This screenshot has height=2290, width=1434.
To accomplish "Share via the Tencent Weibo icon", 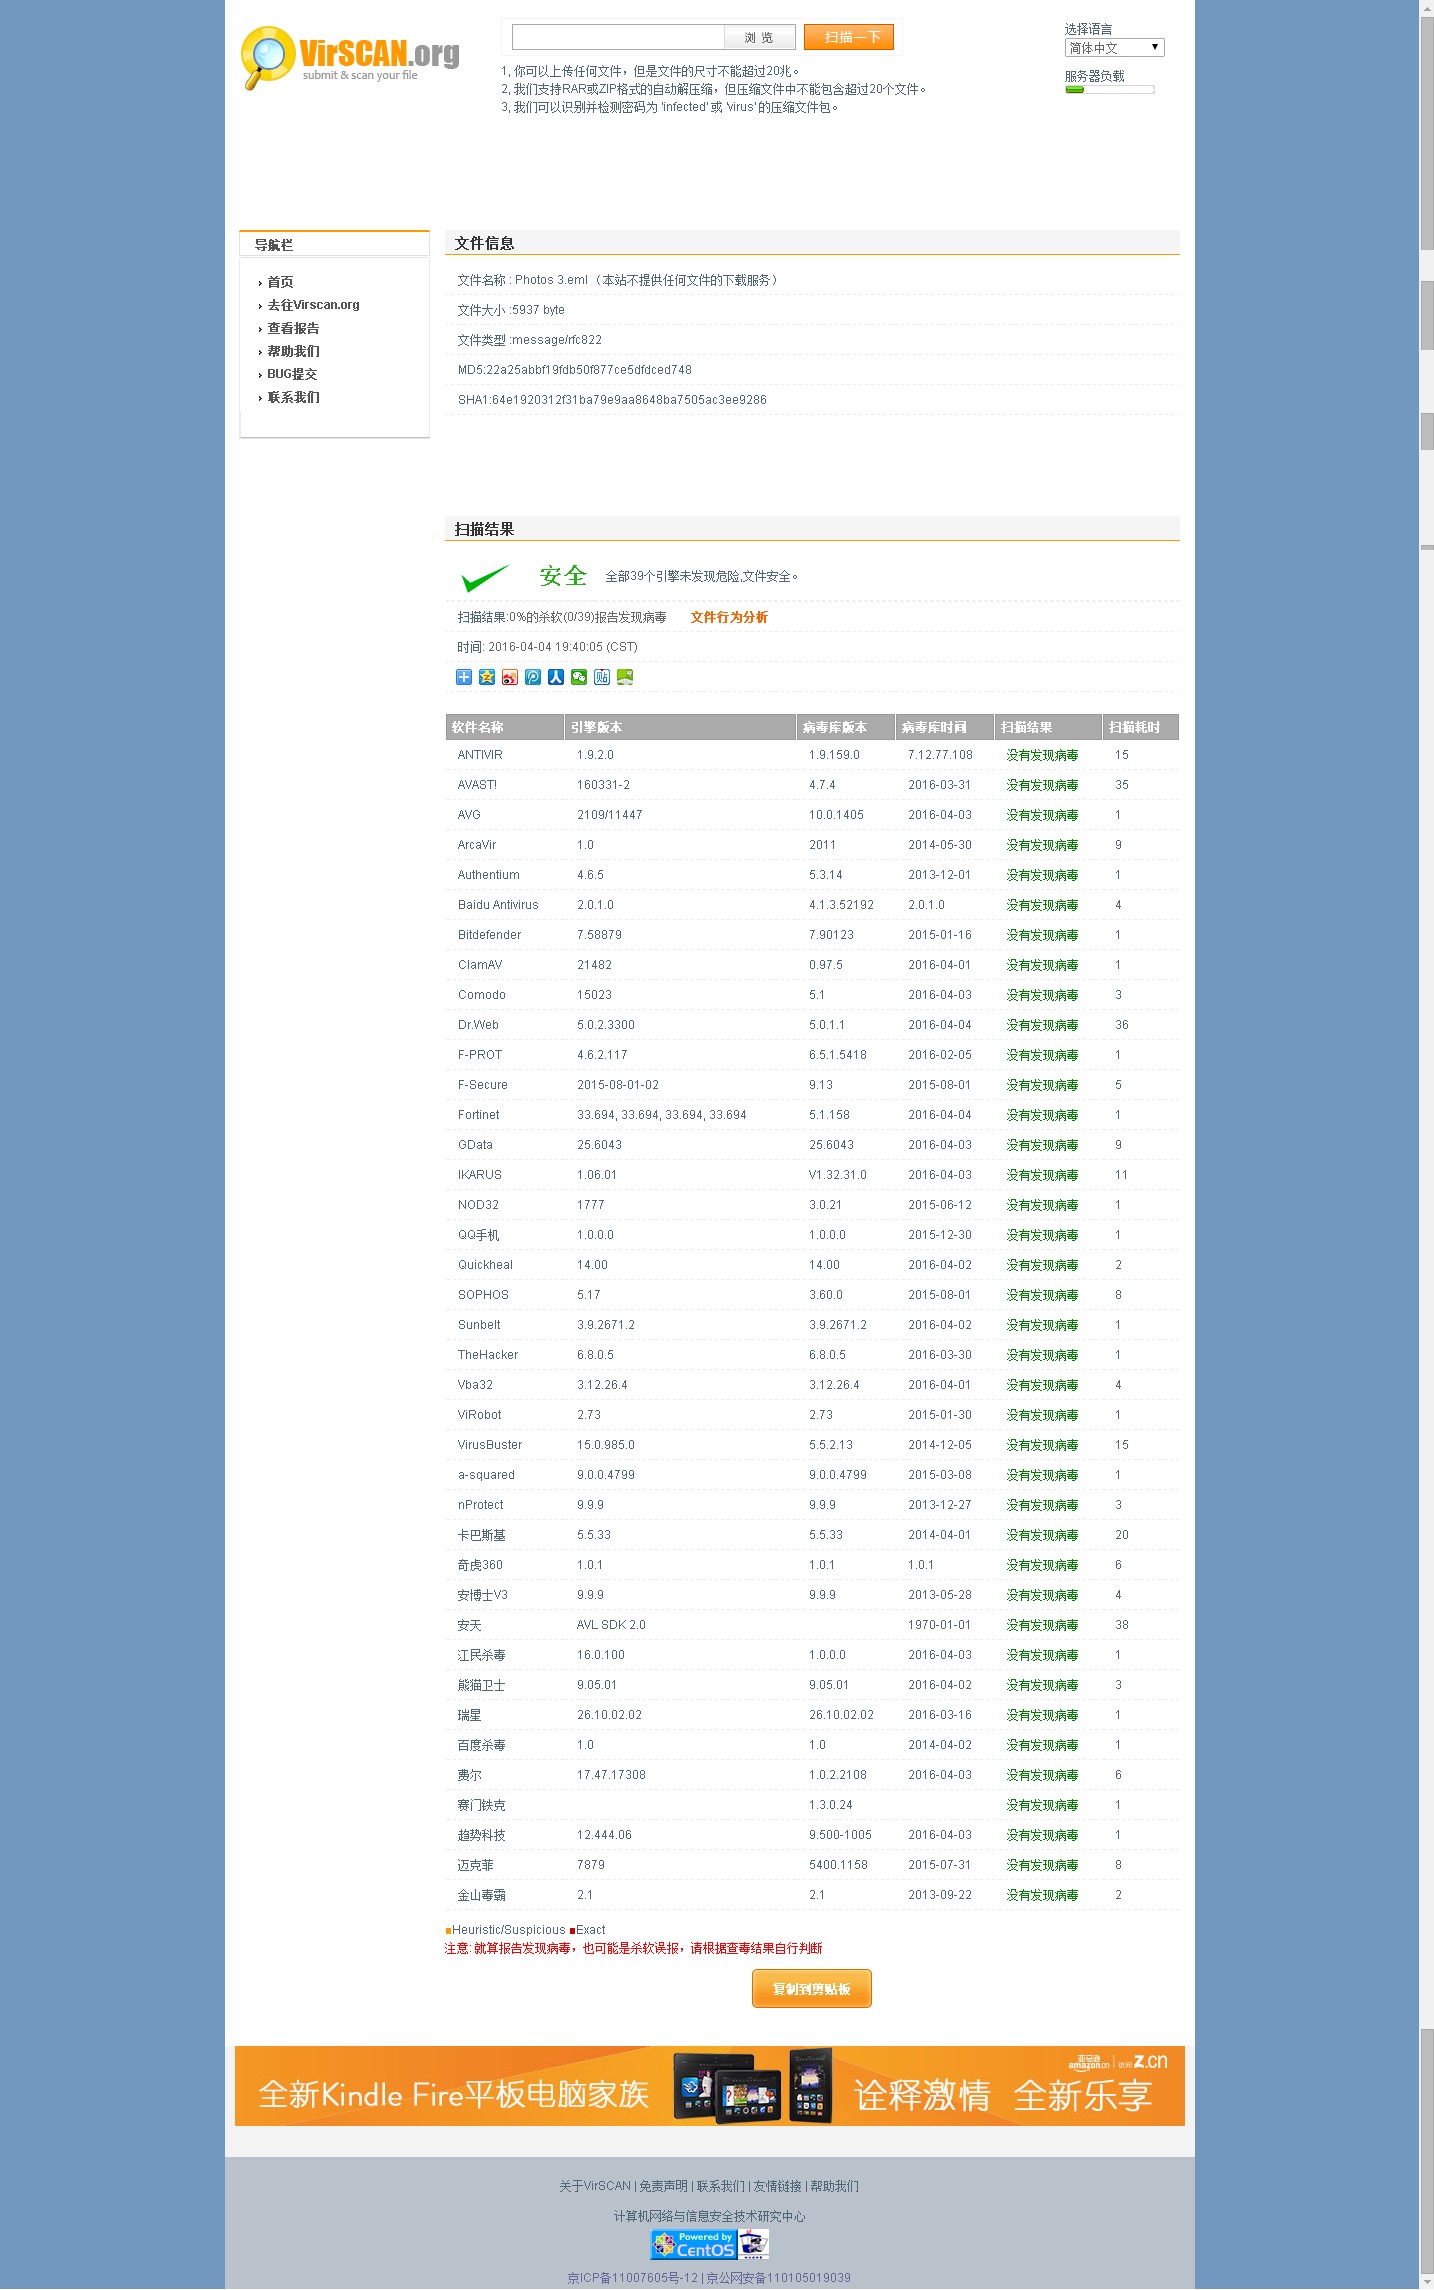I will (x=533, y=677).
